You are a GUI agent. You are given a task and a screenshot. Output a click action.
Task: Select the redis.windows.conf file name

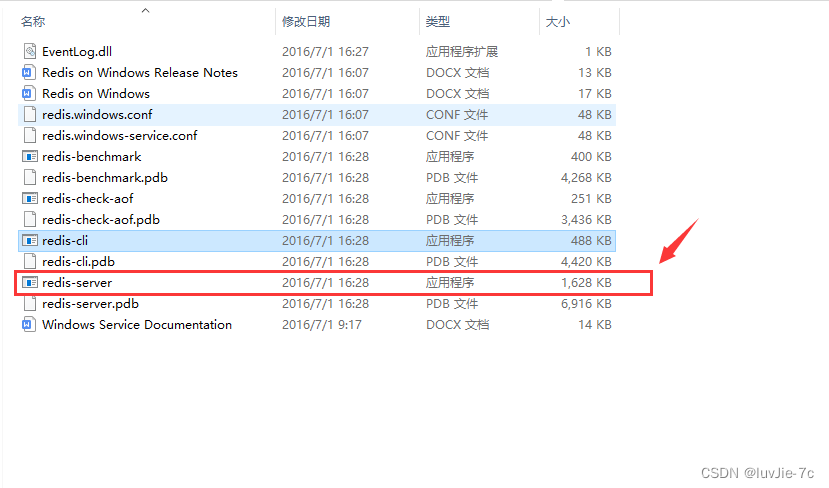(x=97, y=114)
